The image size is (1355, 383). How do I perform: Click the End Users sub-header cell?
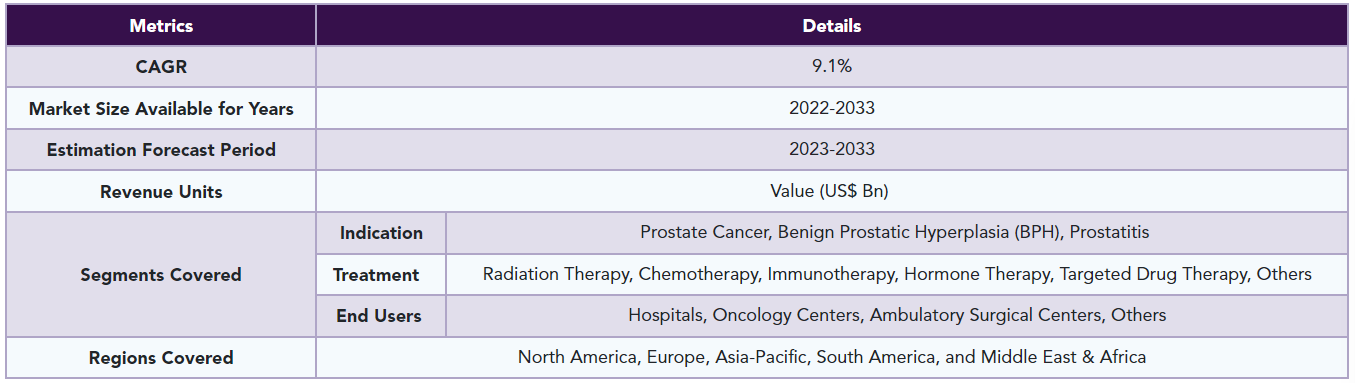pos(381,316)
